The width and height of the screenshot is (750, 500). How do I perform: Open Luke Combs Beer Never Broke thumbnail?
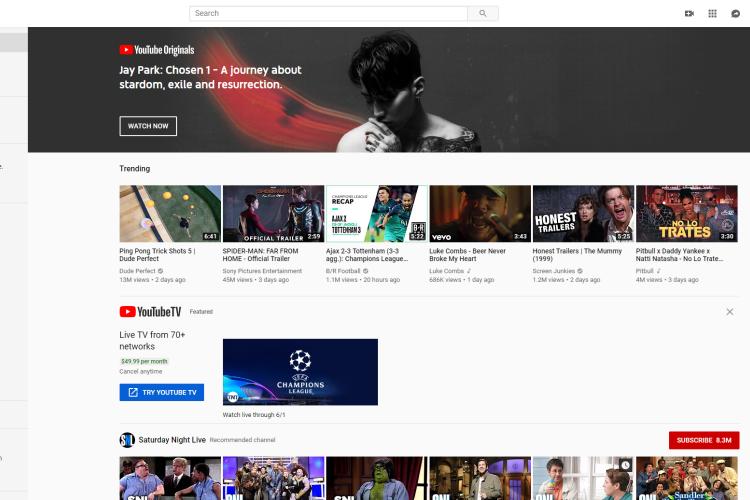(480, 213)
